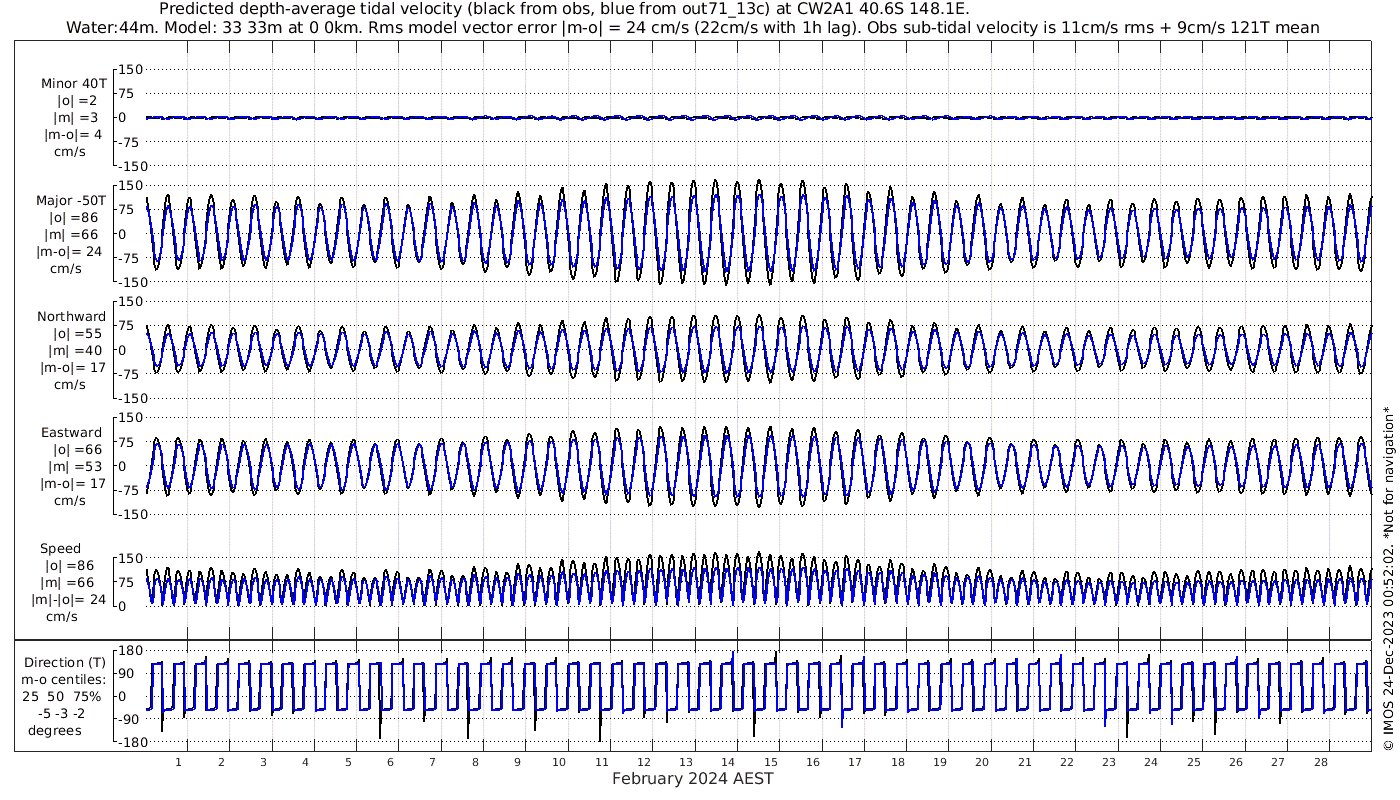1400x800 pixels.
Task: Click the chart title about predicted depth-average tidal velocity
Action: pos(564,10)
